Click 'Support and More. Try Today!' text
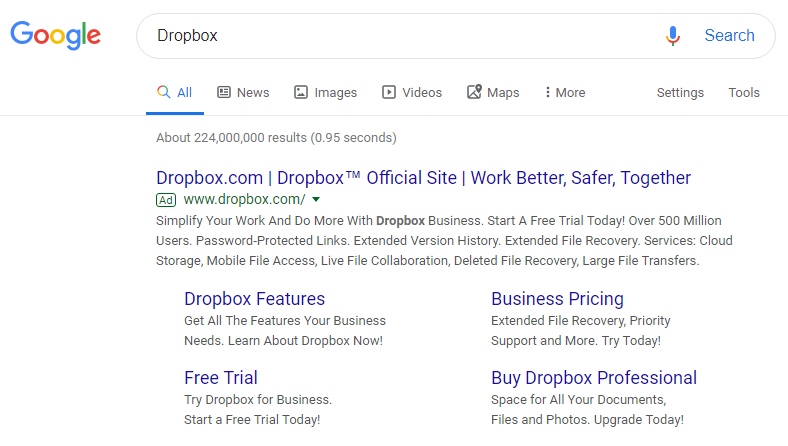Image resolution: width=788 pixels, height=446 pixels. pos(576,341)
